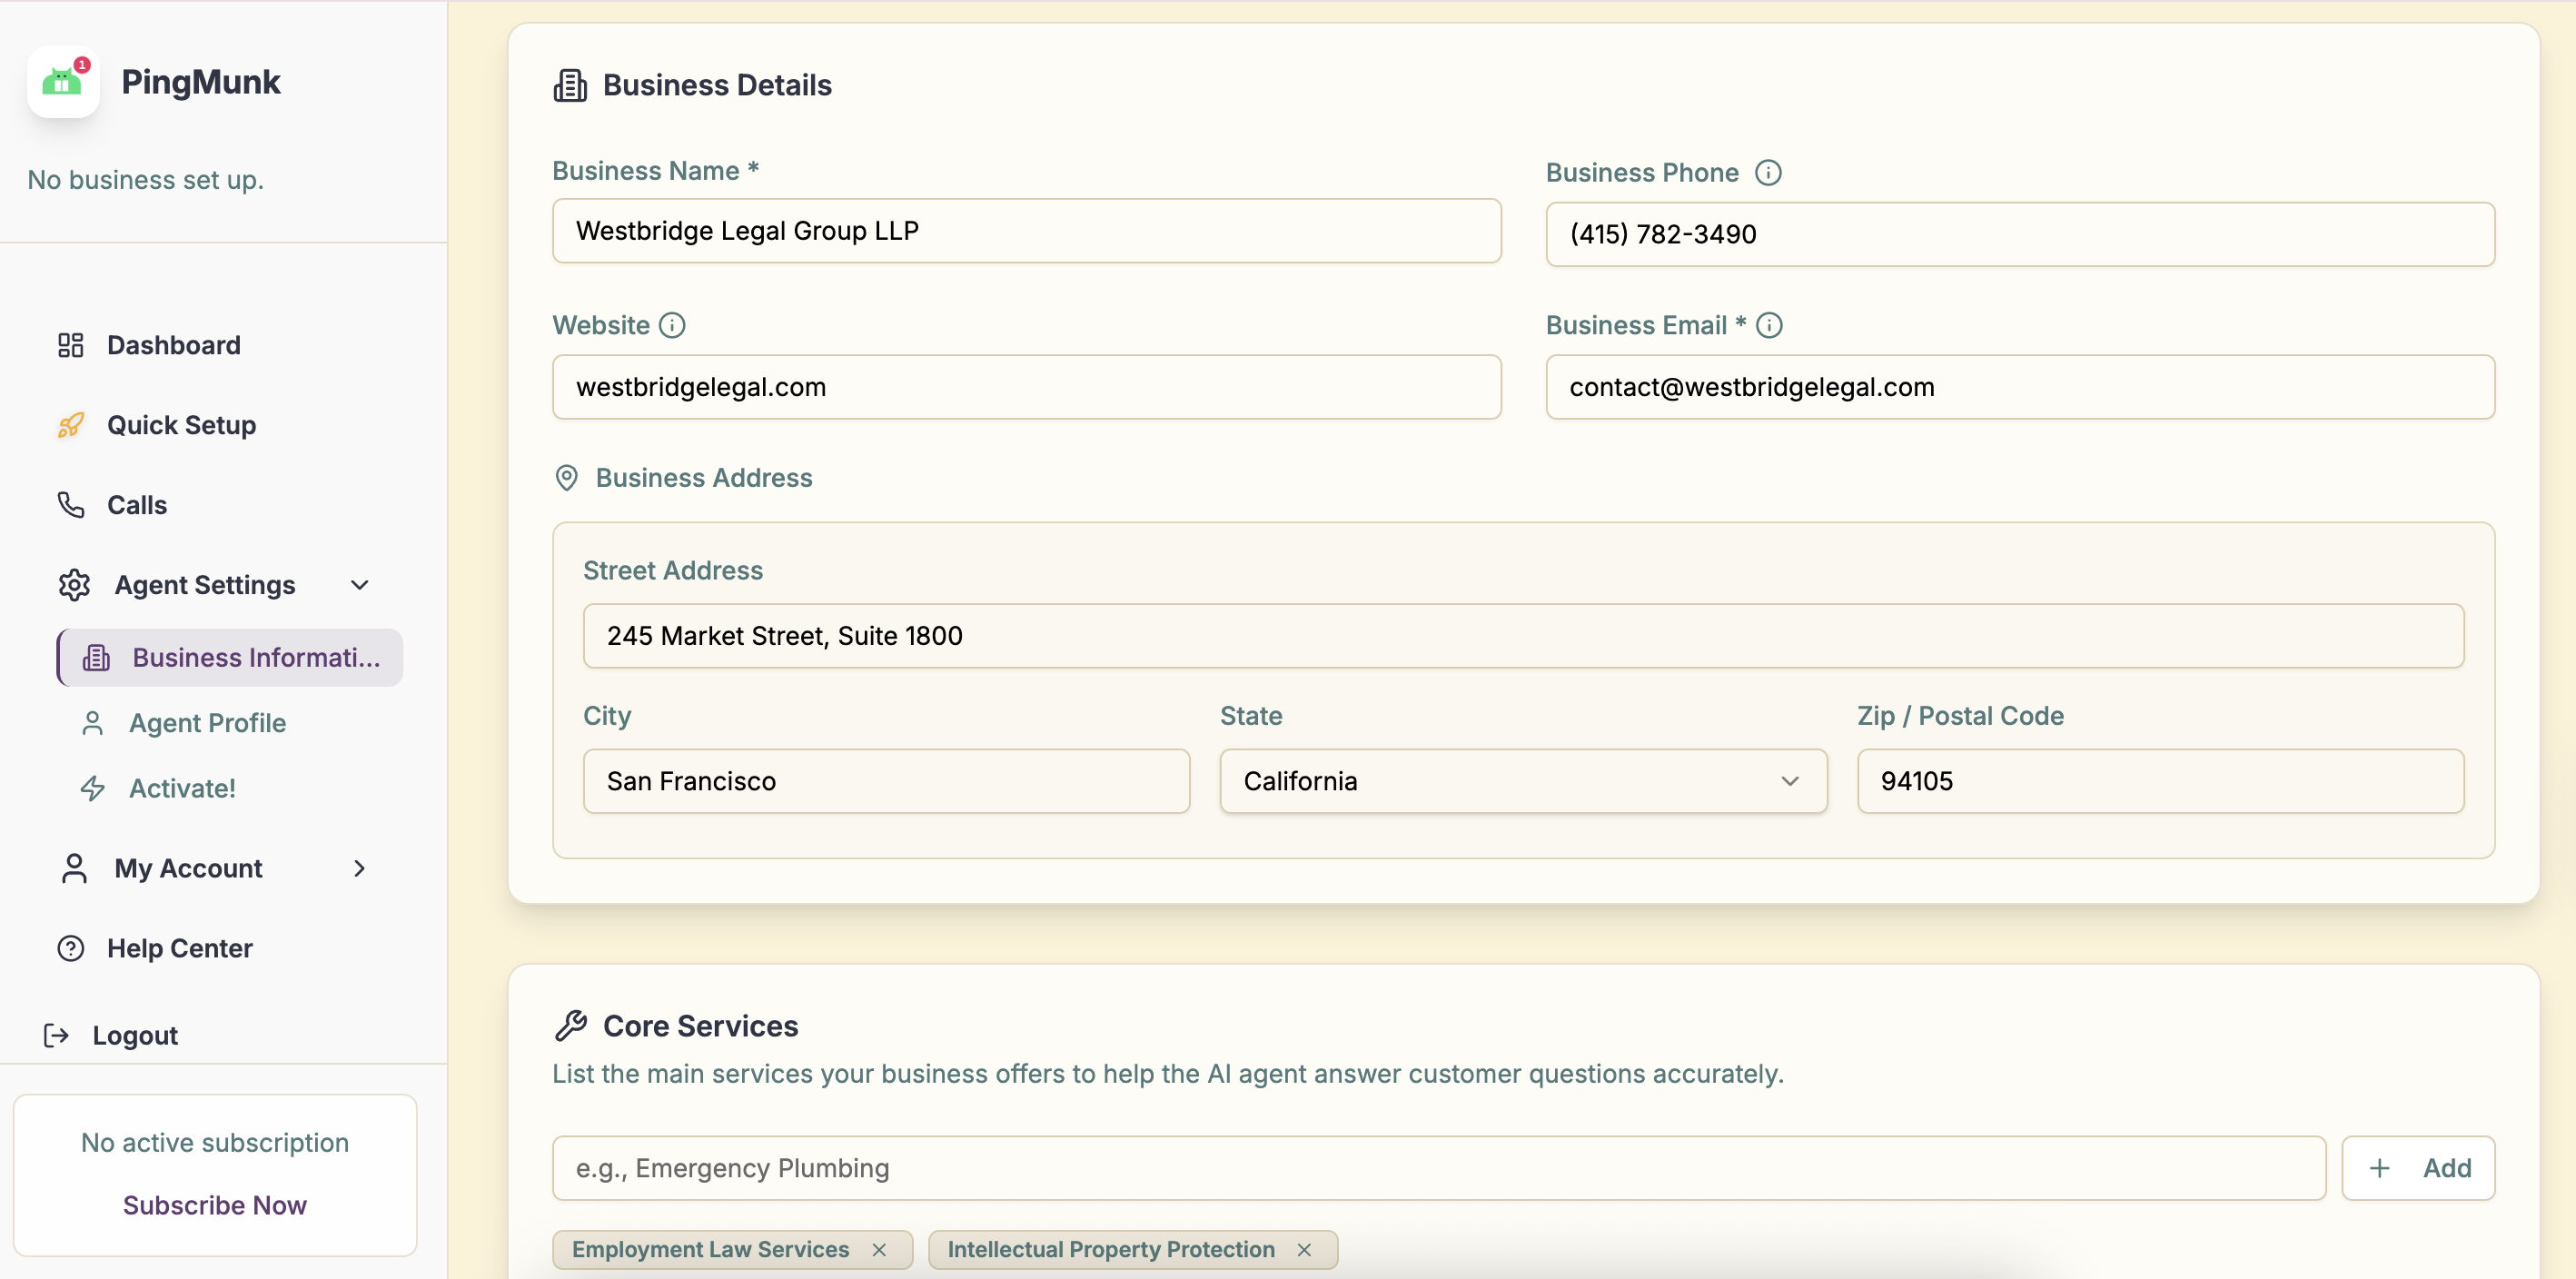Click the Calls phone icon

pyautogui.click(x=70, y=505)
